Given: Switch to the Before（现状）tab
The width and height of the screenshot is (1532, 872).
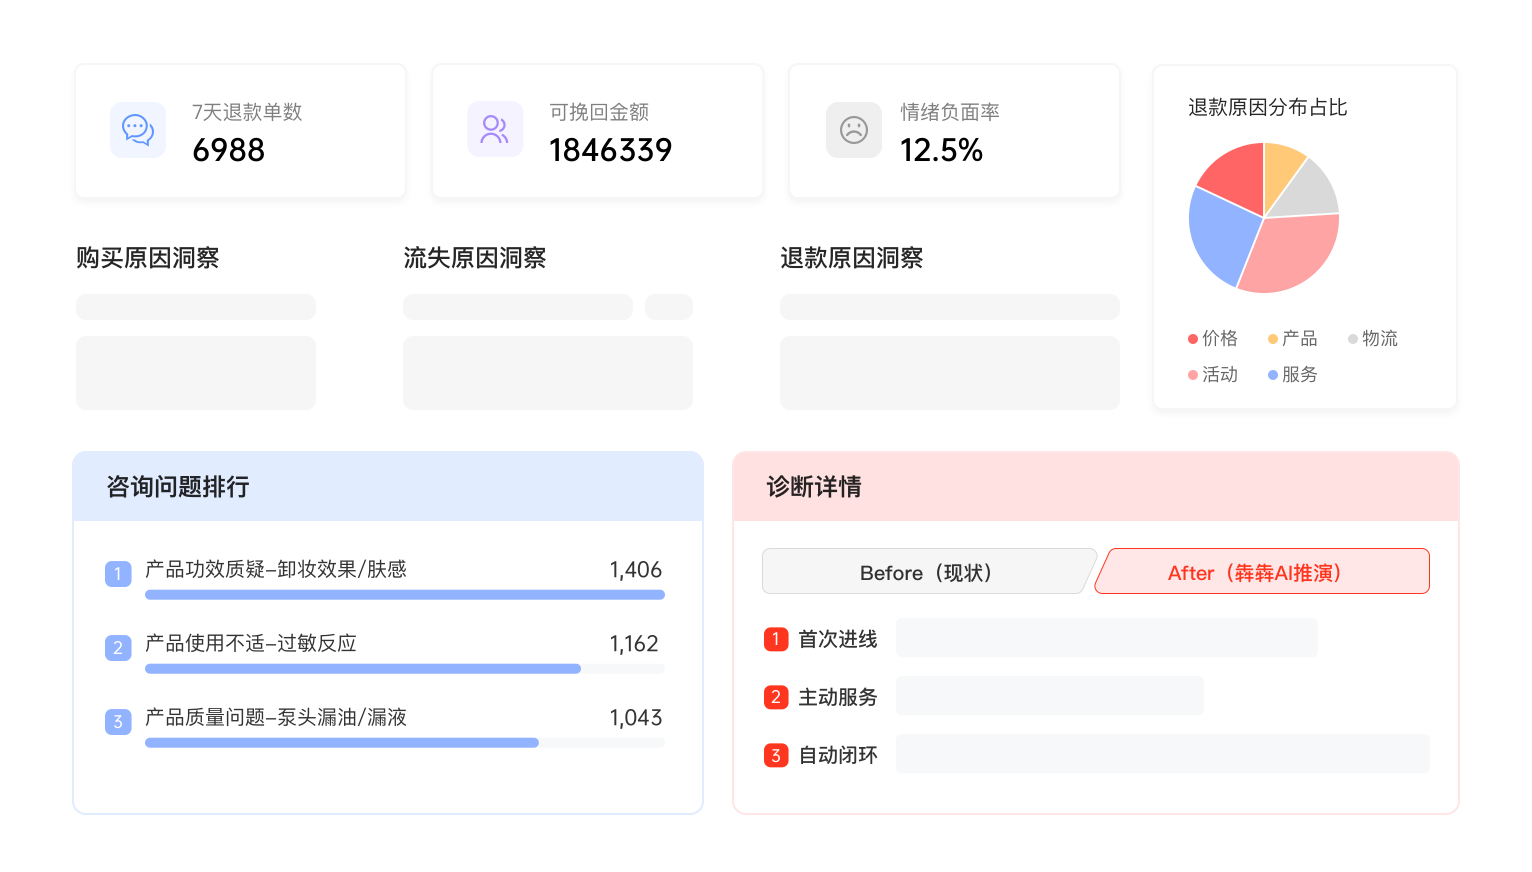Looking at the screenshot, I should [x=927, y=572].
